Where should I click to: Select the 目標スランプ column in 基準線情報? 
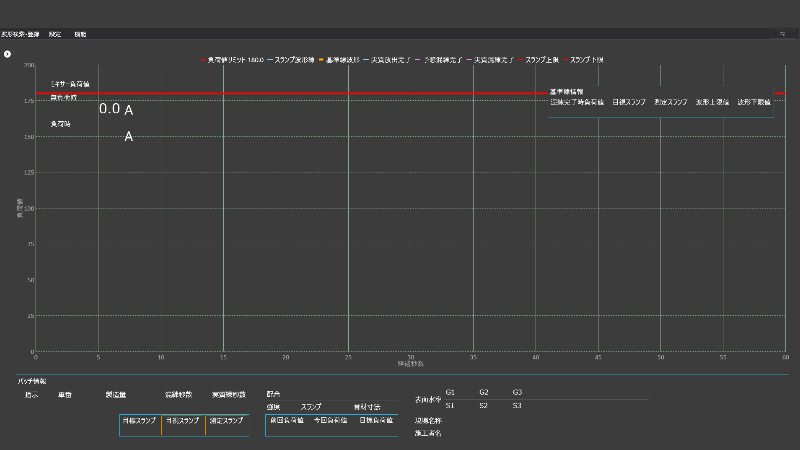pos(629,102)
